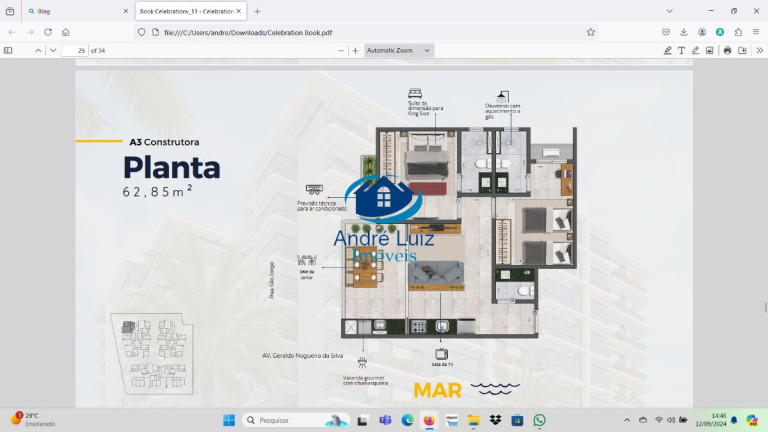
Task: Click the address bar with file path
Action: pos(367,32)
